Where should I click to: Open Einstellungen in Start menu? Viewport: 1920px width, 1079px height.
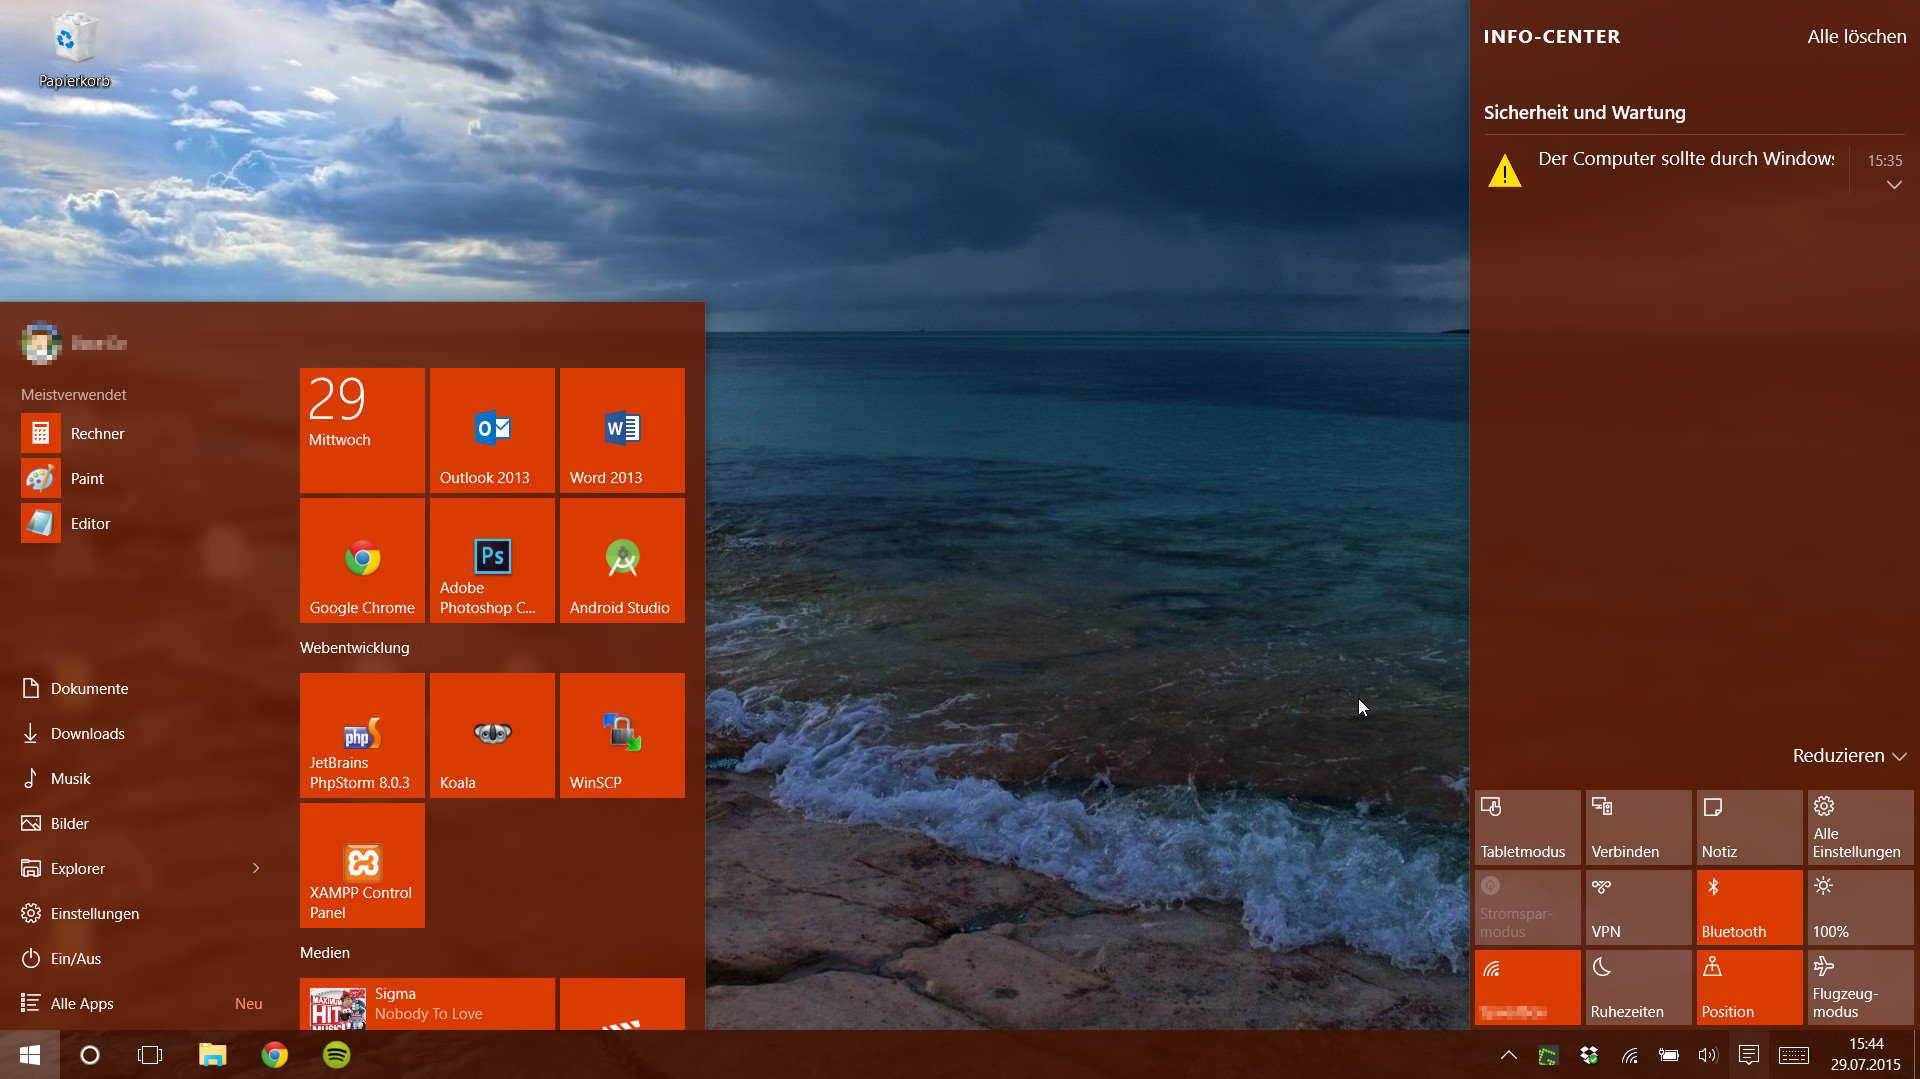[x=95, y=913]
